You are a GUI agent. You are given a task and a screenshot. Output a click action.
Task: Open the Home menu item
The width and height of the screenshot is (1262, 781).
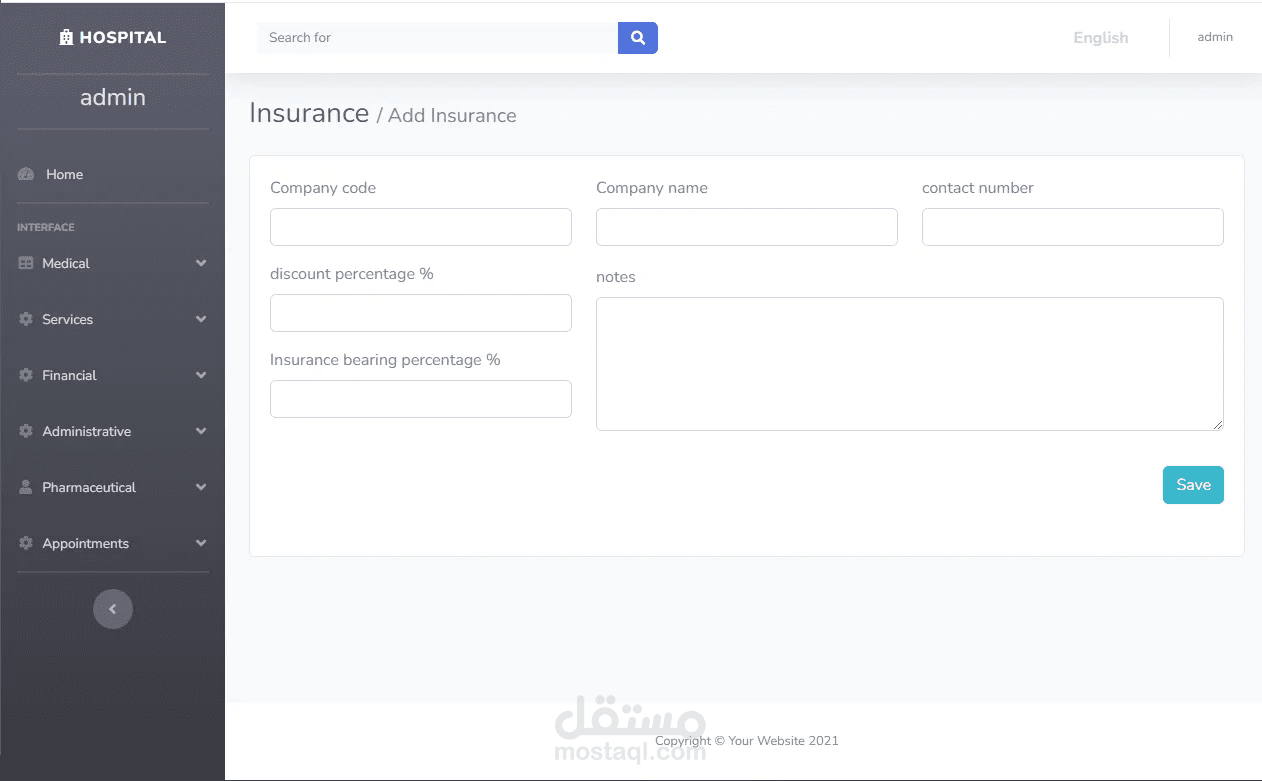tap(64, 174)
